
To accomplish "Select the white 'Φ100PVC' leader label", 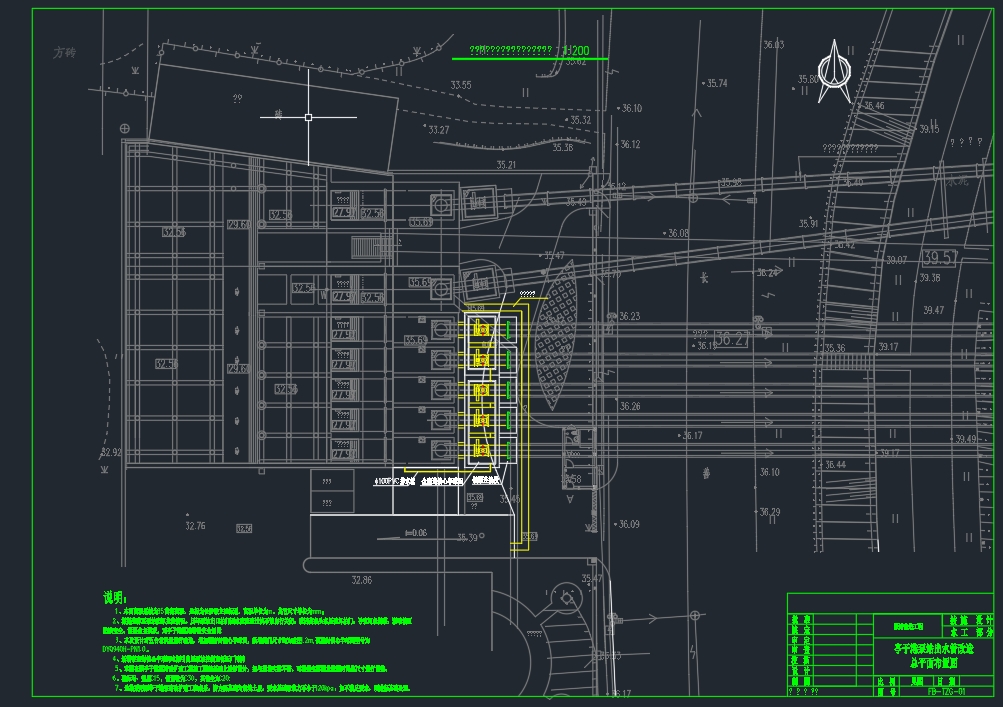I will tap(395, 481).
